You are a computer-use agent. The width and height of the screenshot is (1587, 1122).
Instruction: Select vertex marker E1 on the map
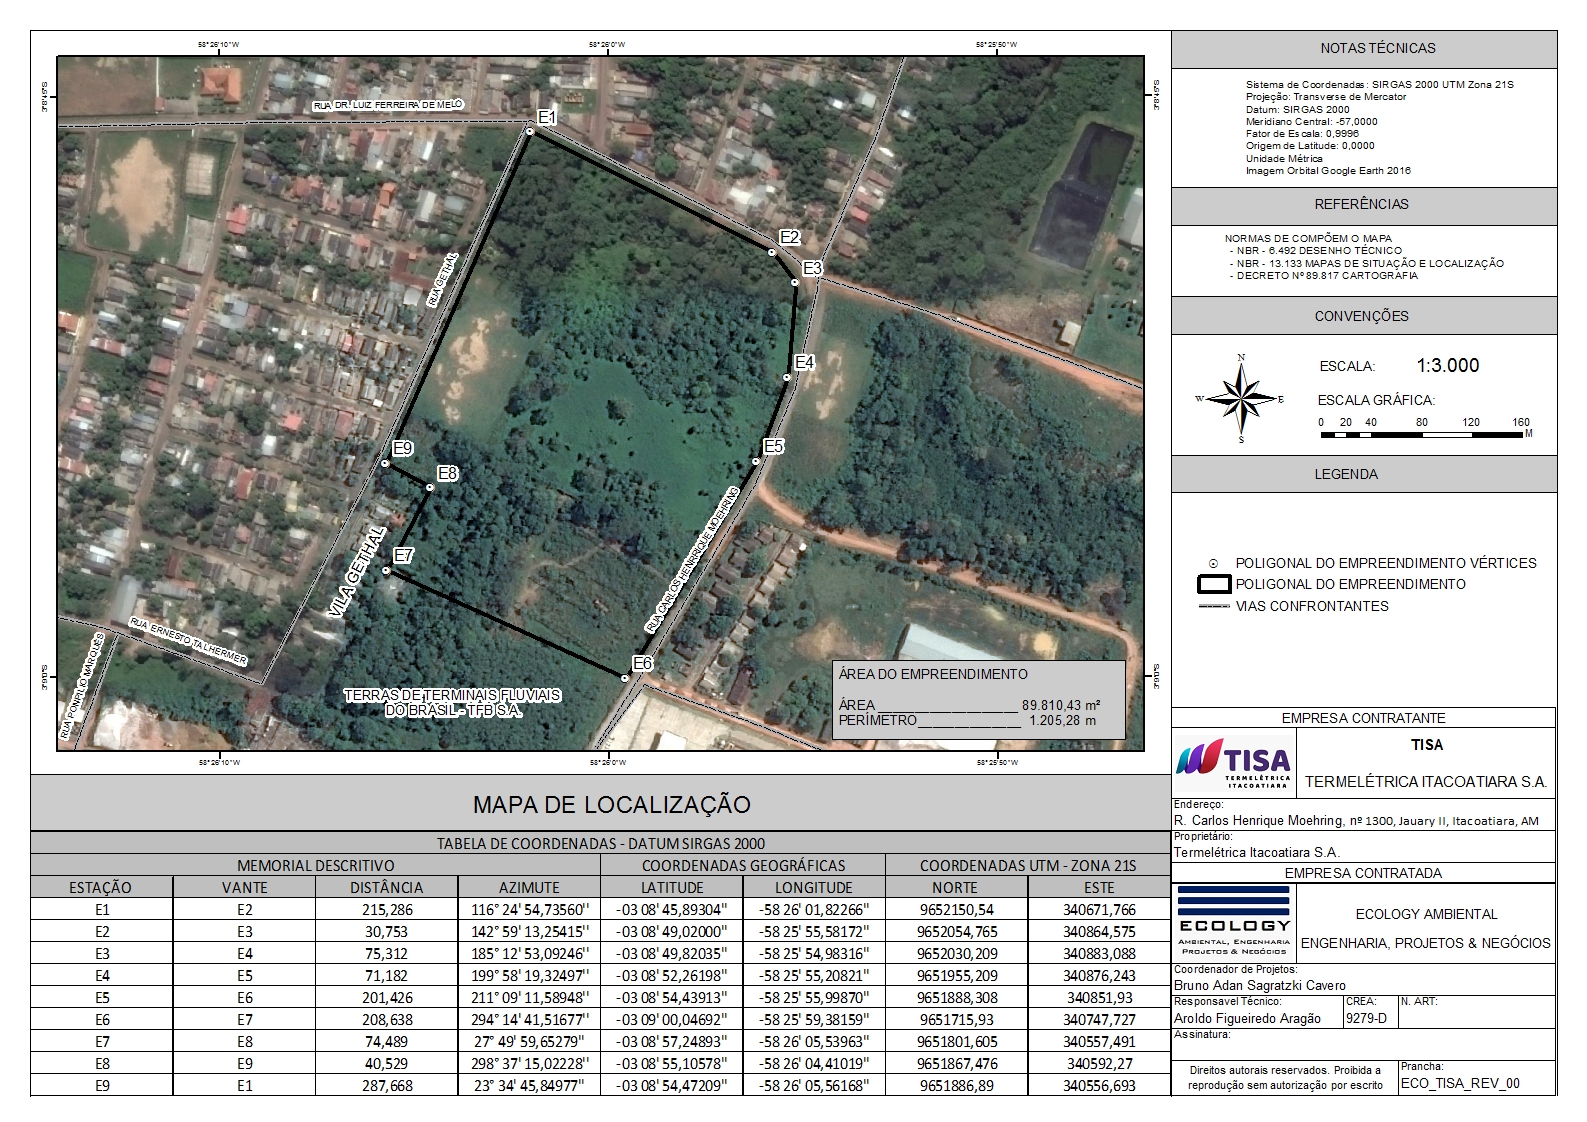coord(529,130)
